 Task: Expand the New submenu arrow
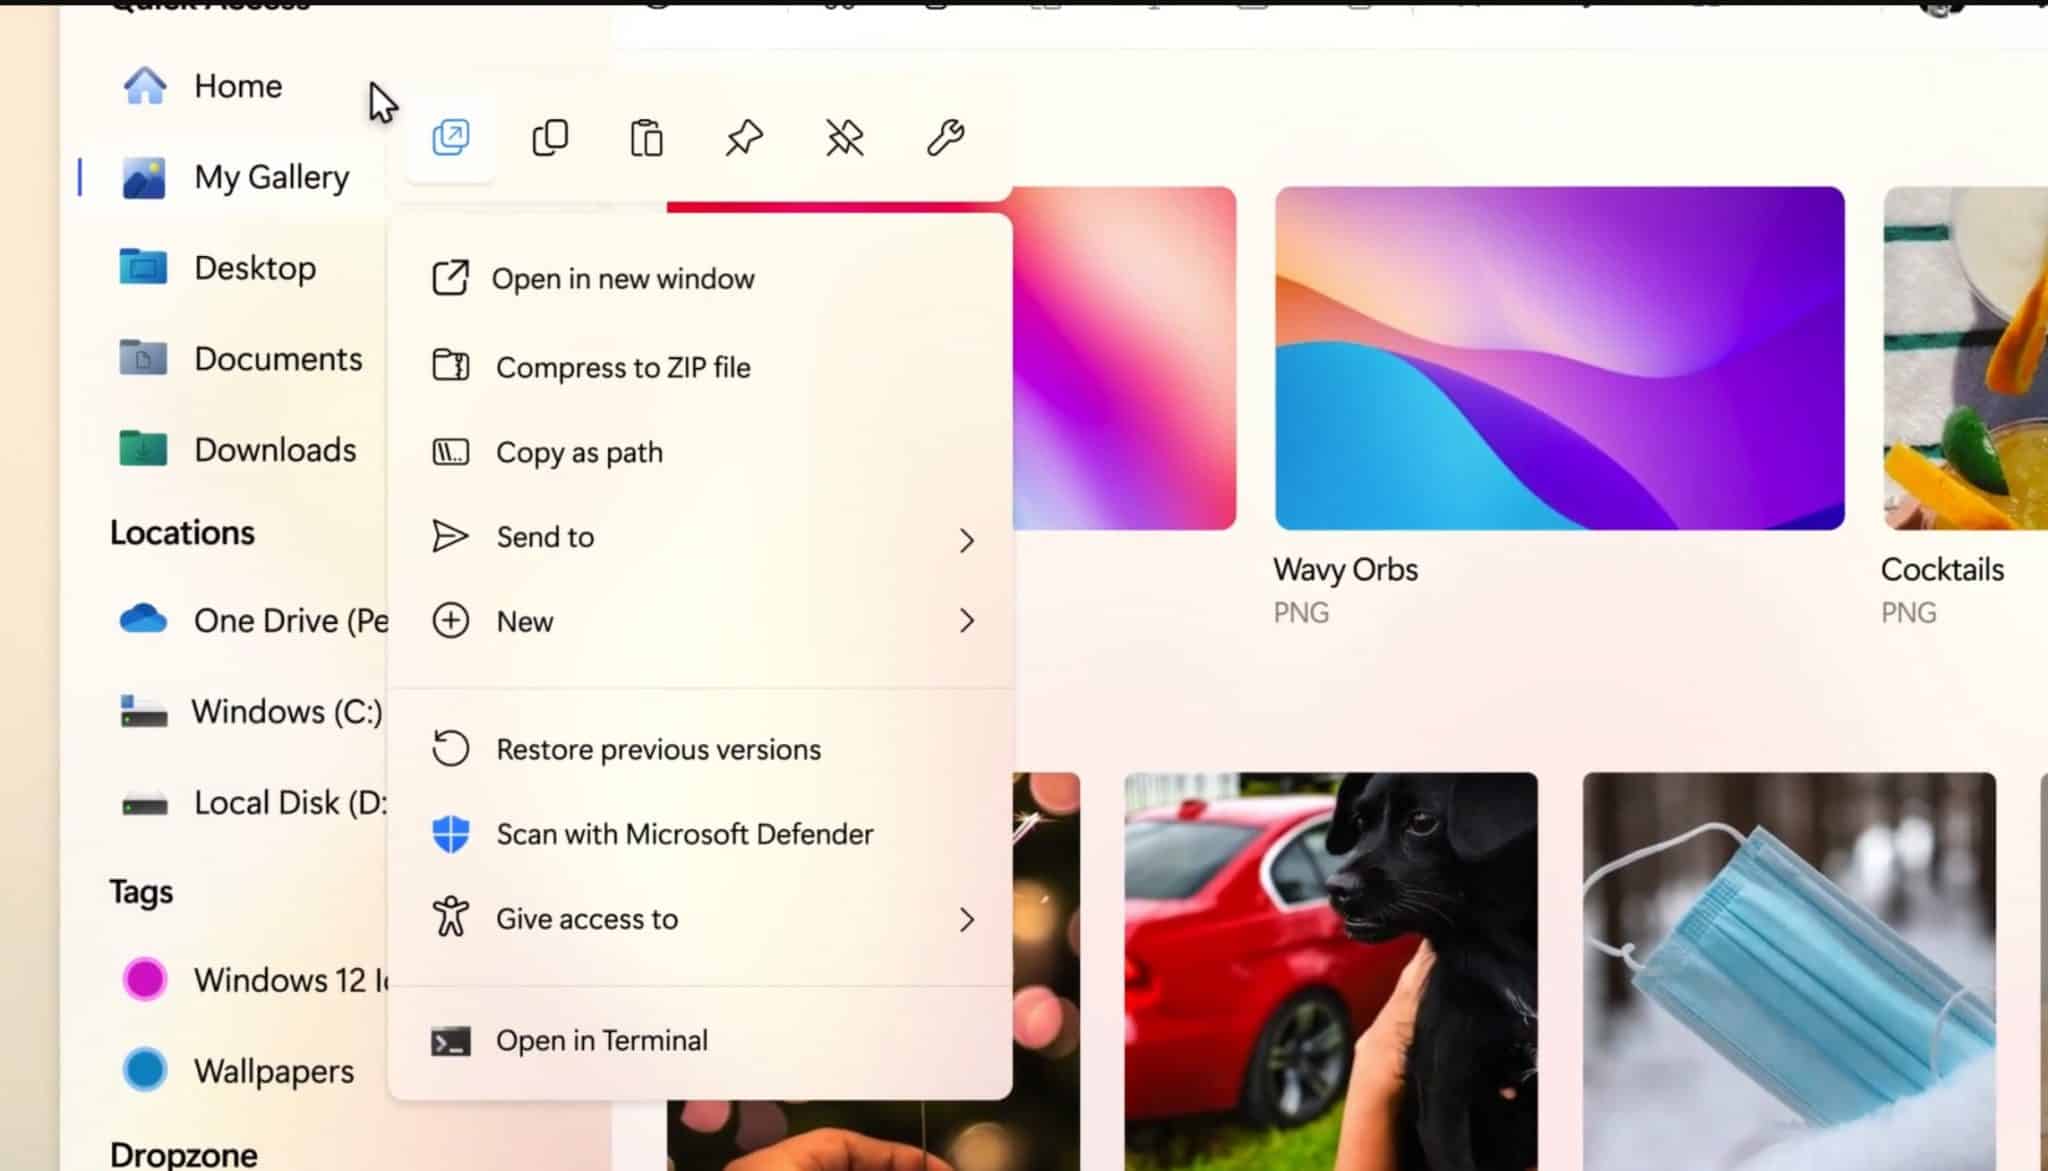tap(966, 621)
